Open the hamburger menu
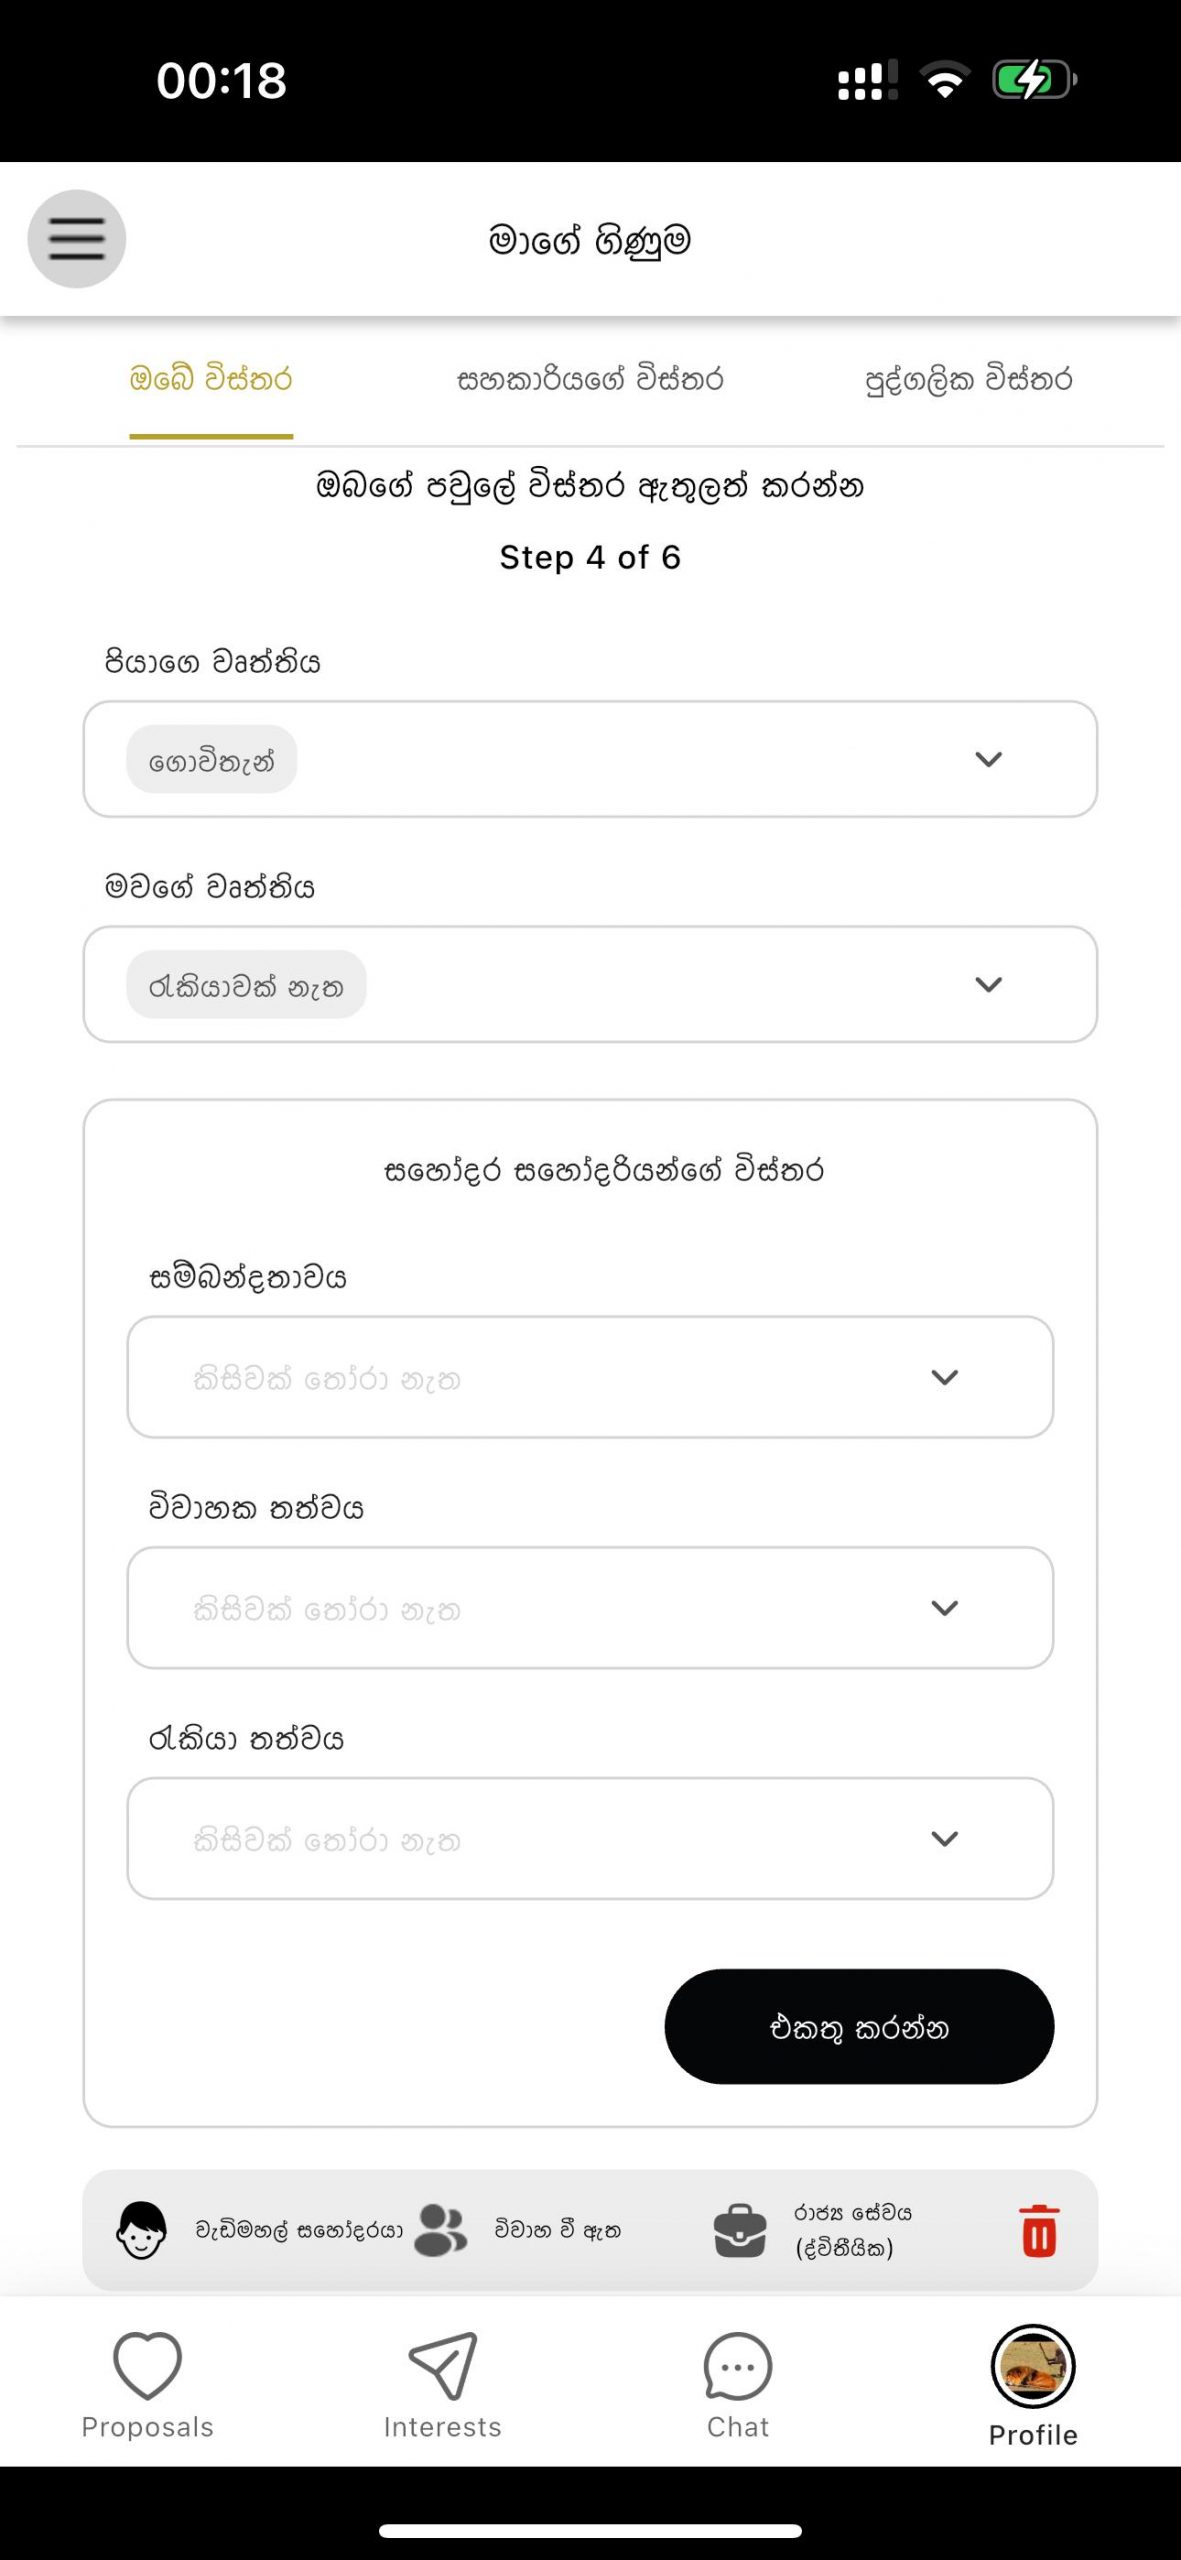This screenshot has height=2560, width=1181. point(76,239)
